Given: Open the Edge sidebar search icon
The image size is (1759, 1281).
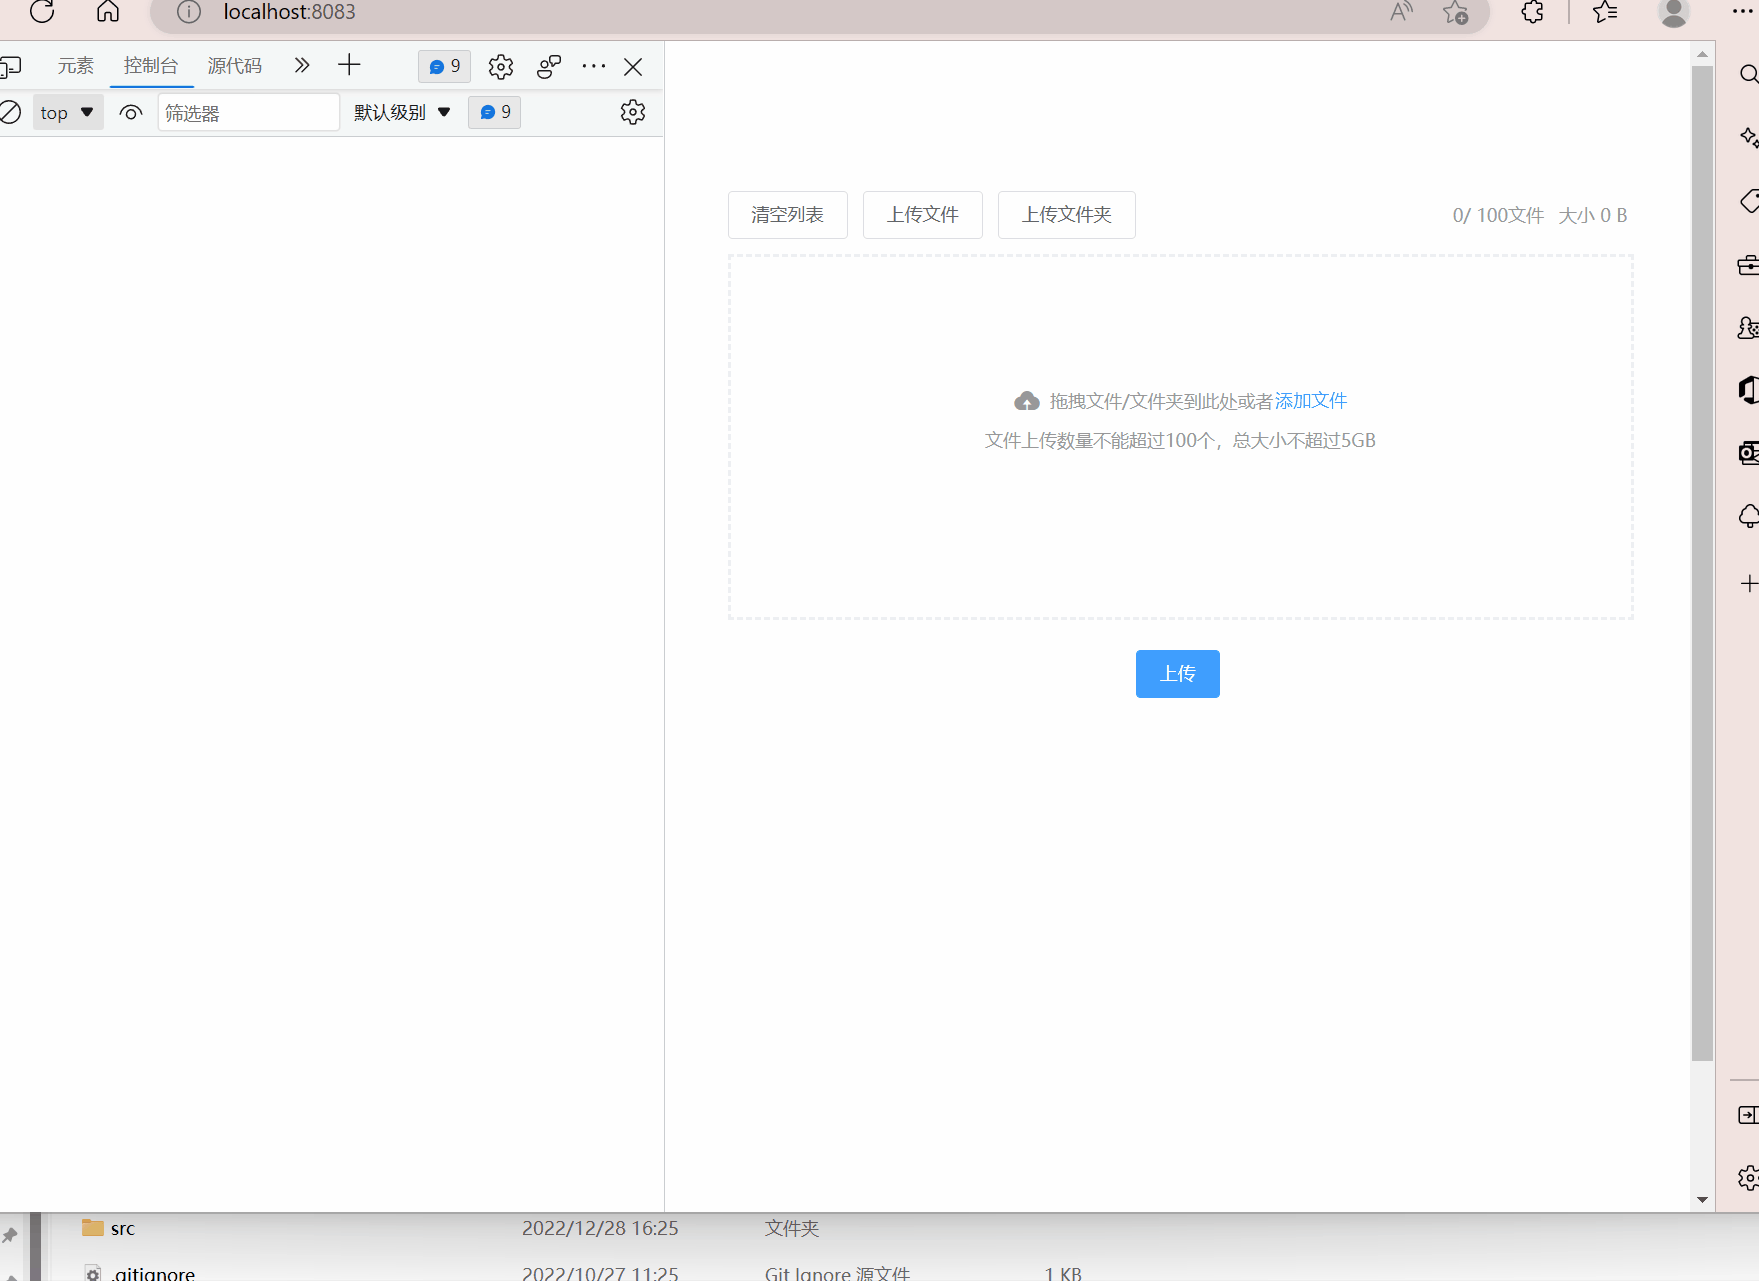Looking at the screenshot, I should [x=1748, y=75].
